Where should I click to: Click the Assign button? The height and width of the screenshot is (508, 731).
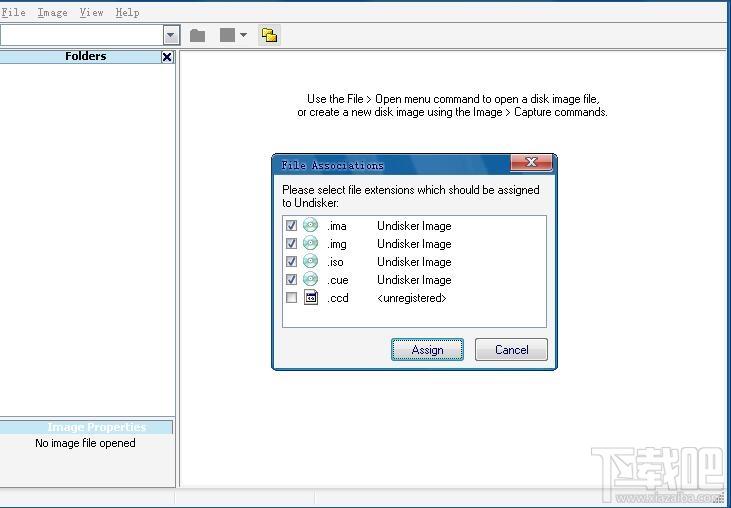[x=427, y=350]
